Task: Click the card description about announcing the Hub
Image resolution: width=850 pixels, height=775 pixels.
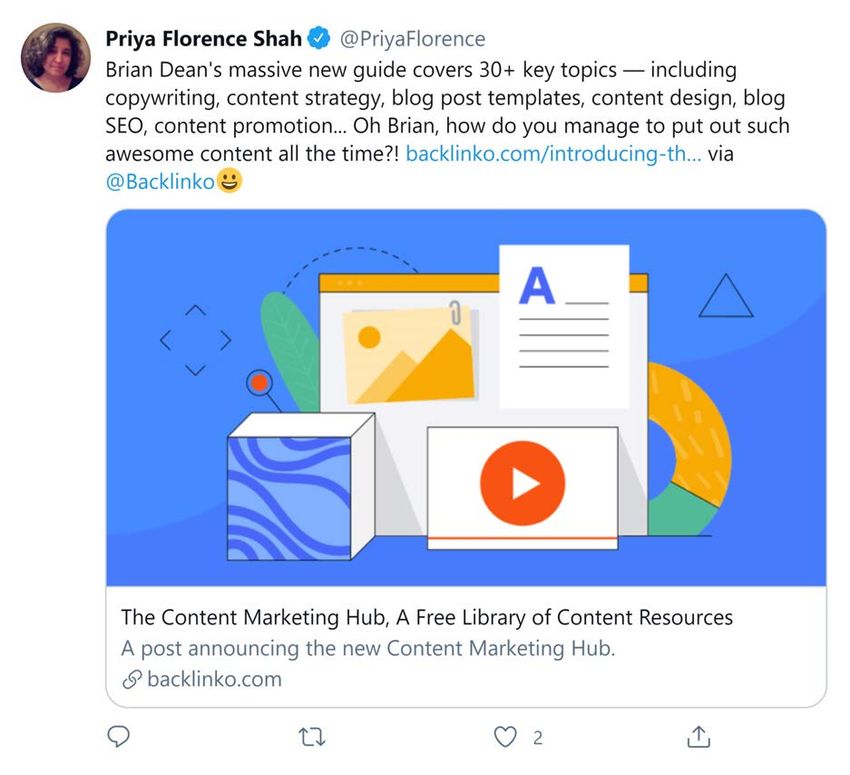Action: pos(368,648)
